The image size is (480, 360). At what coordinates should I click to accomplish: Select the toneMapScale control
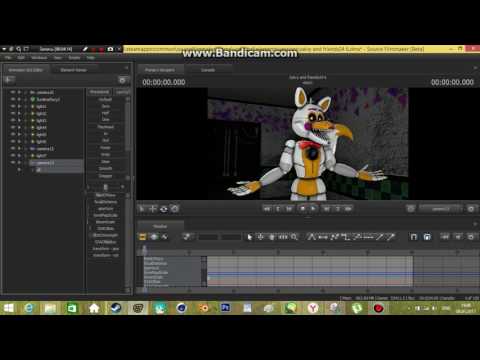click(x=105, y=215)
